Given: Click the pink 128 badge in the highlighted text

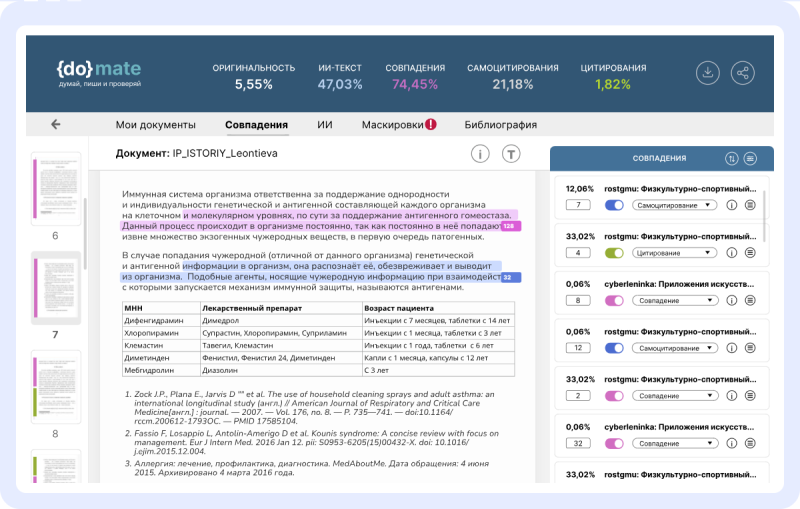Looking at the screenshot, I should coord(511,226).
